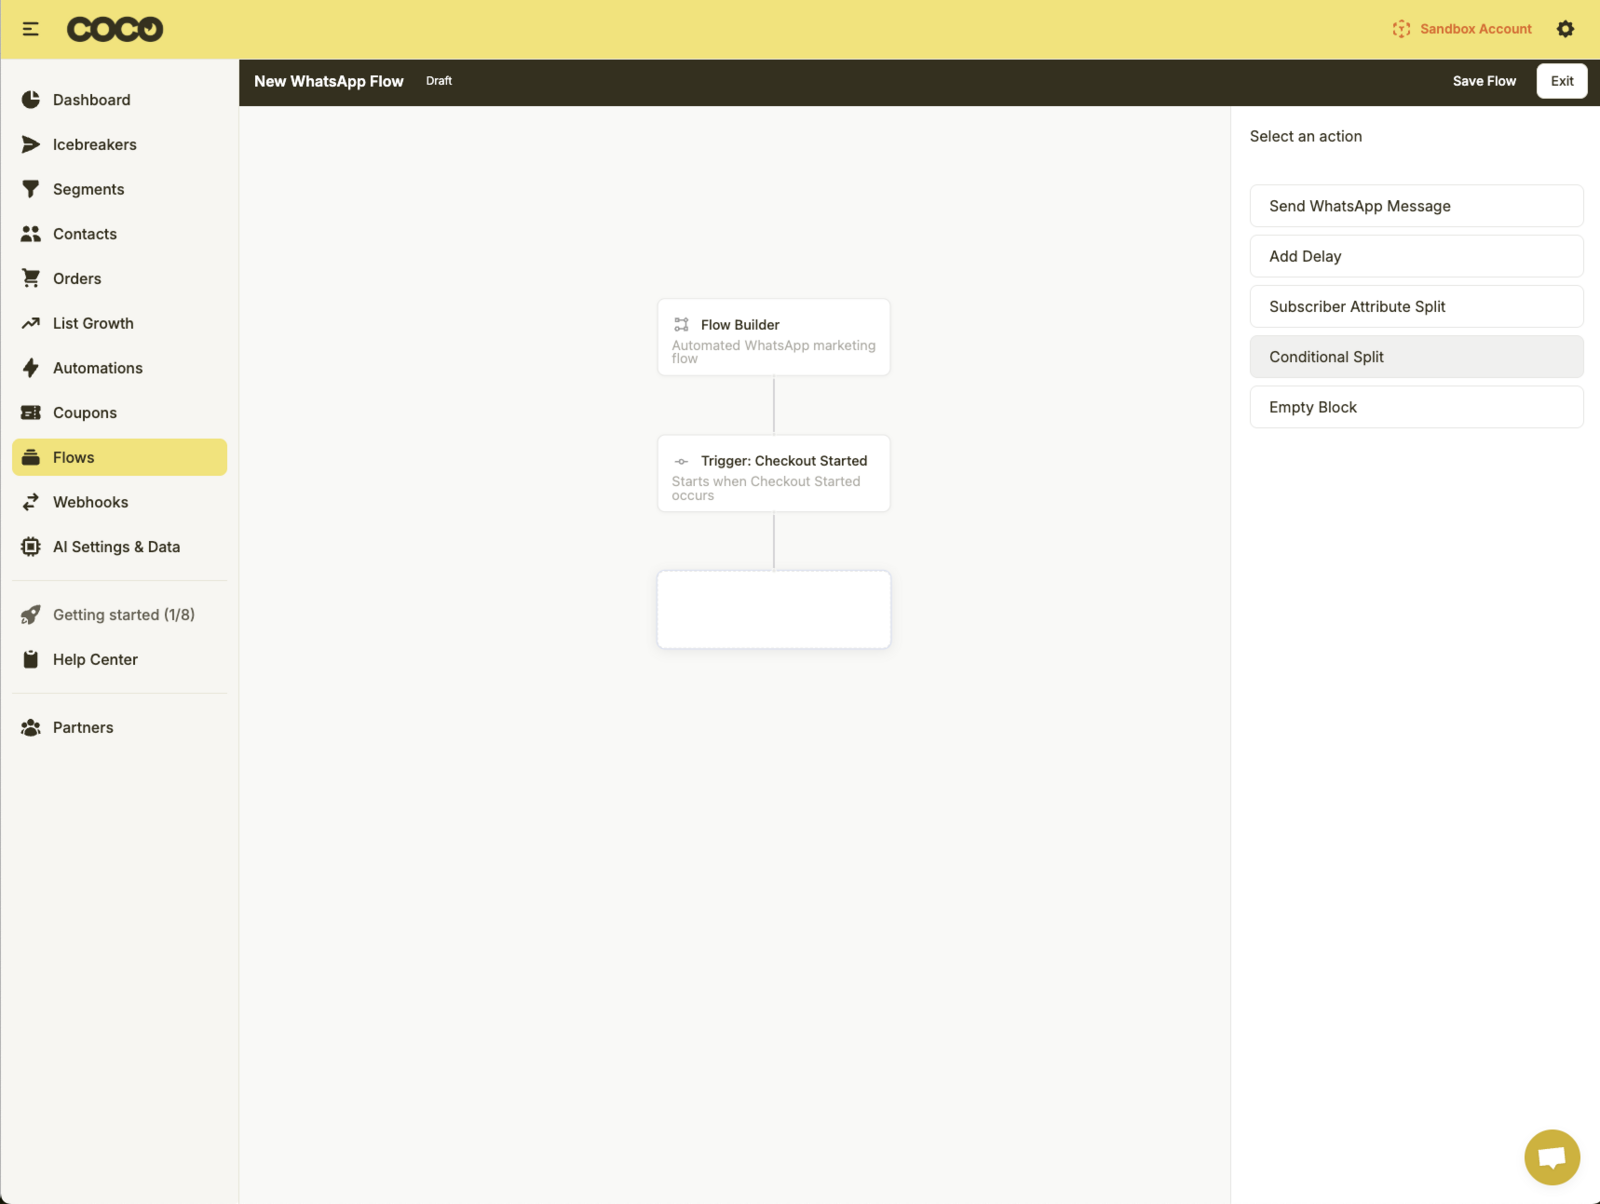The height and width of the screenshot is (1204, 1600).
Task: Save the current flow
Action: point(1484,81)
